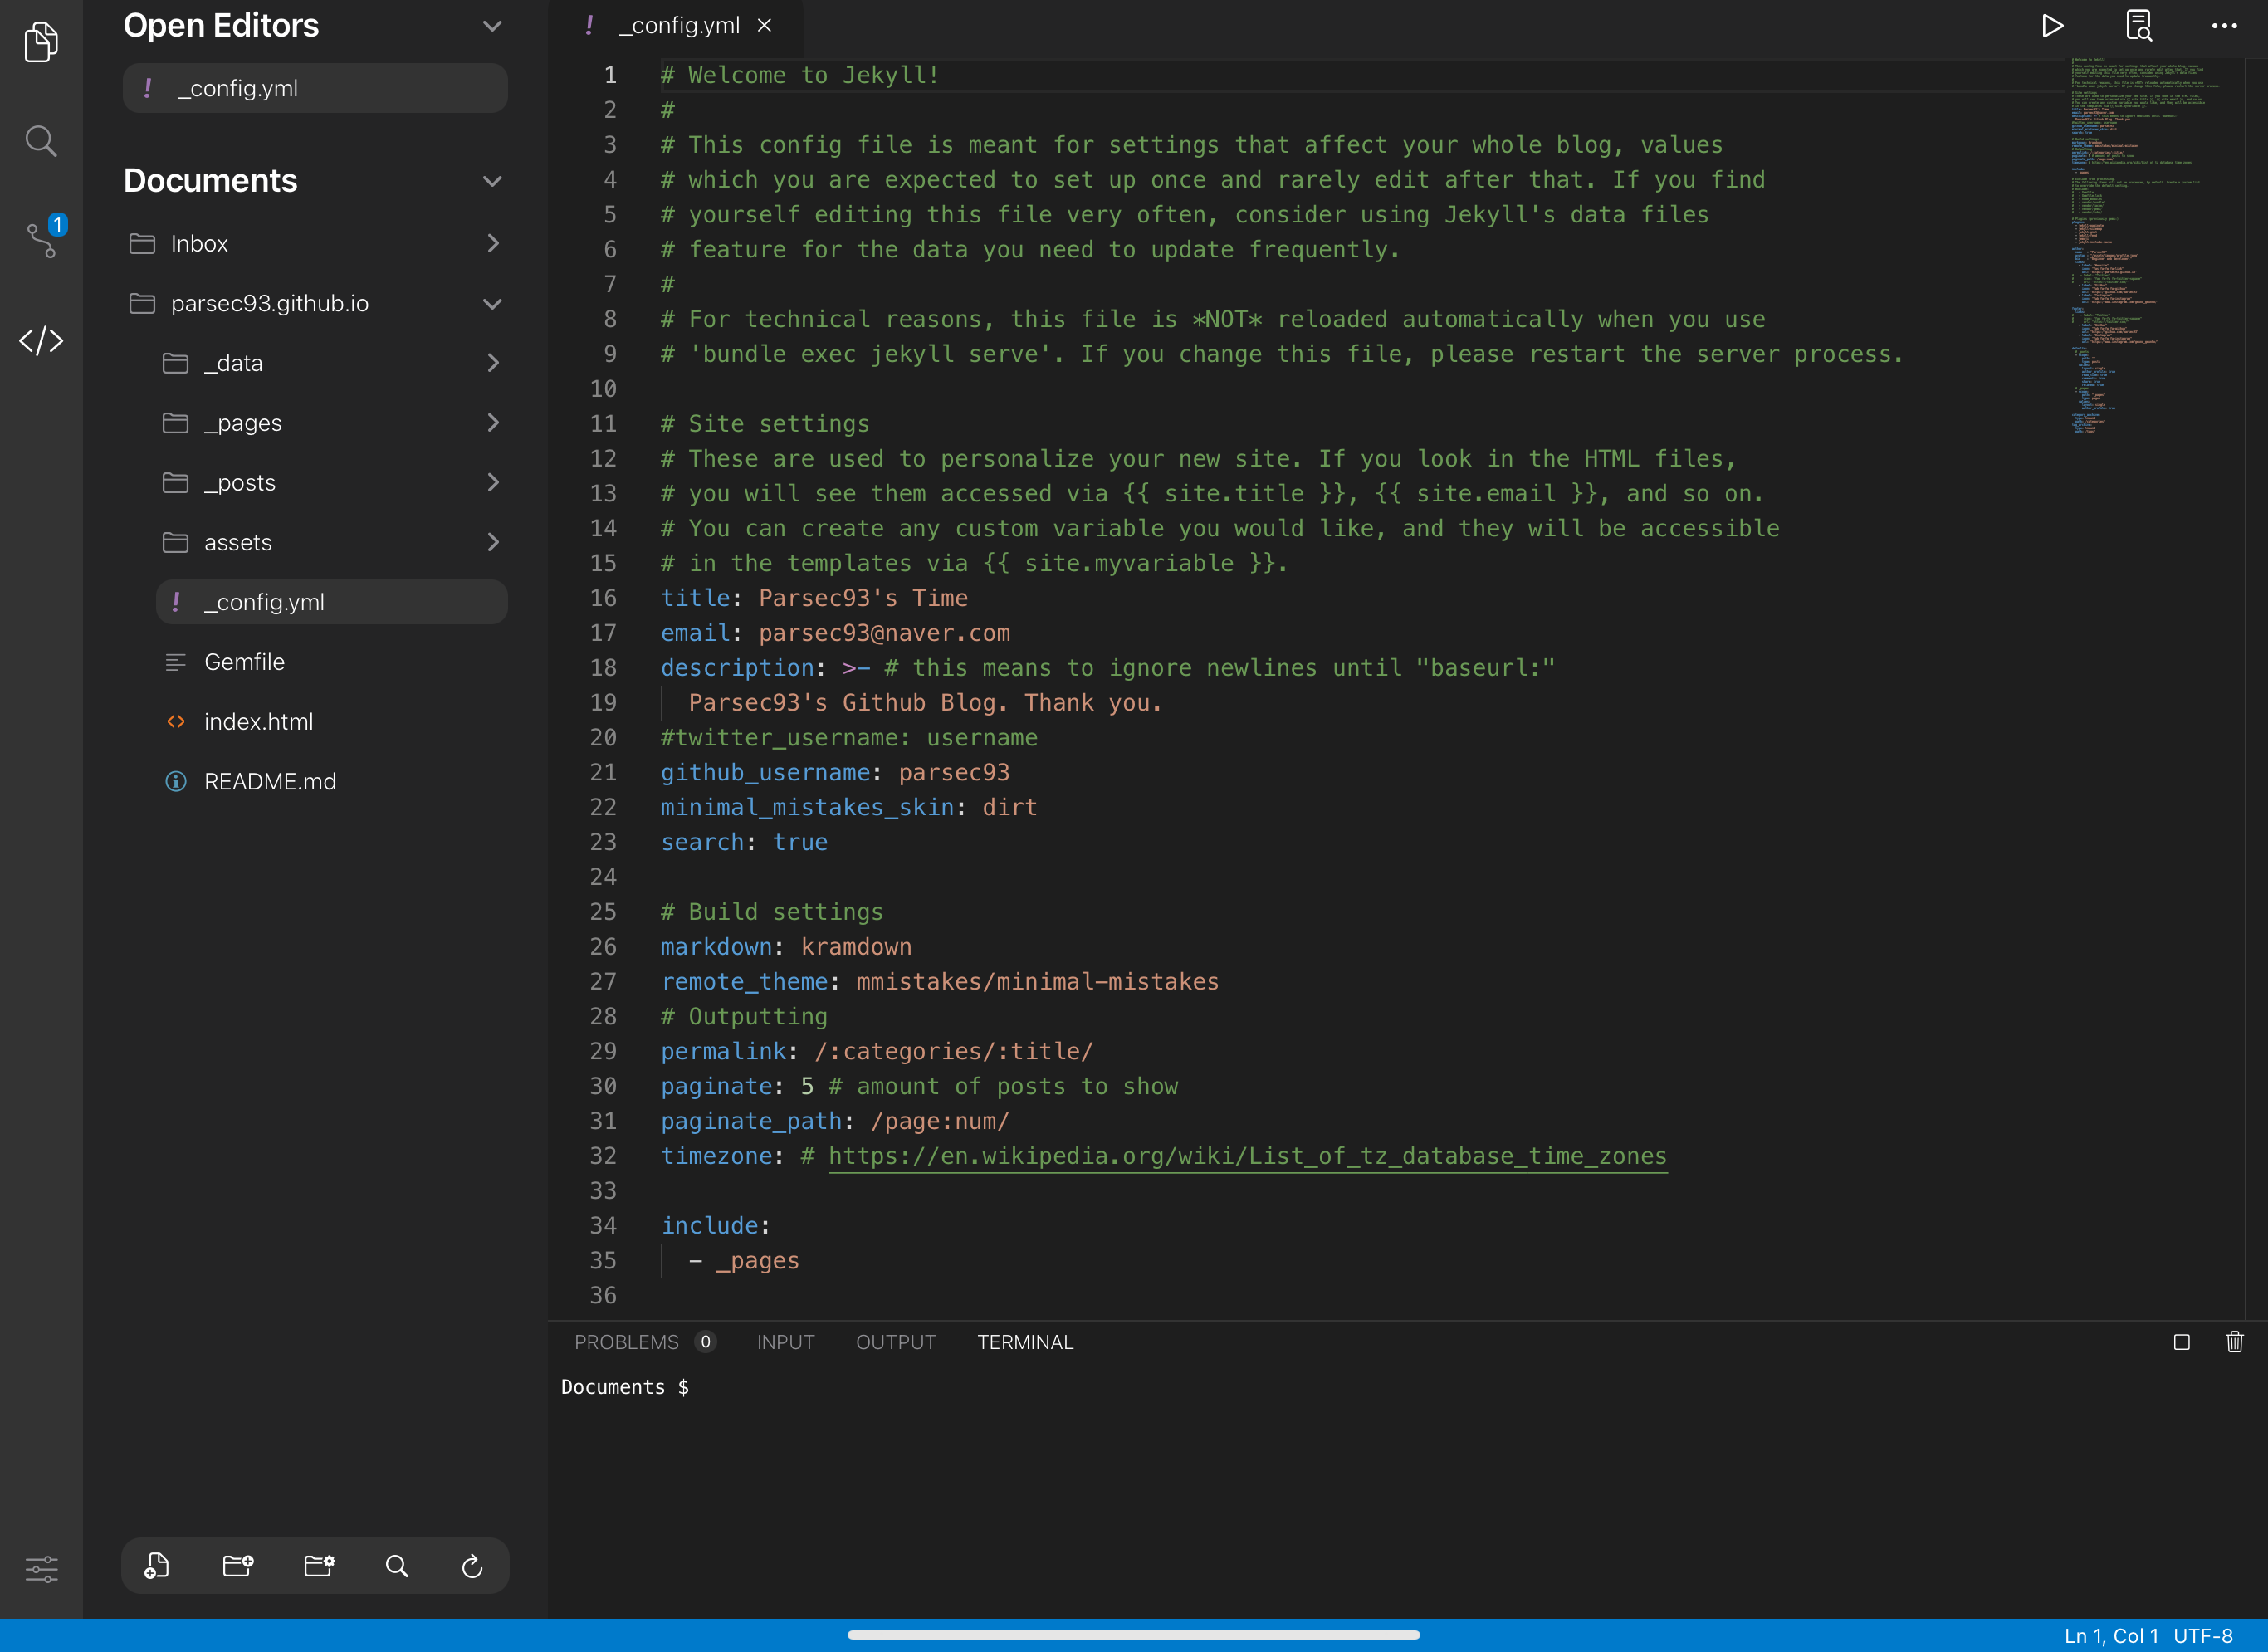Viewport: 2268px width, 1652px height.
Task: Create a new folder using sidebar icon
Action: (237, 1566)
